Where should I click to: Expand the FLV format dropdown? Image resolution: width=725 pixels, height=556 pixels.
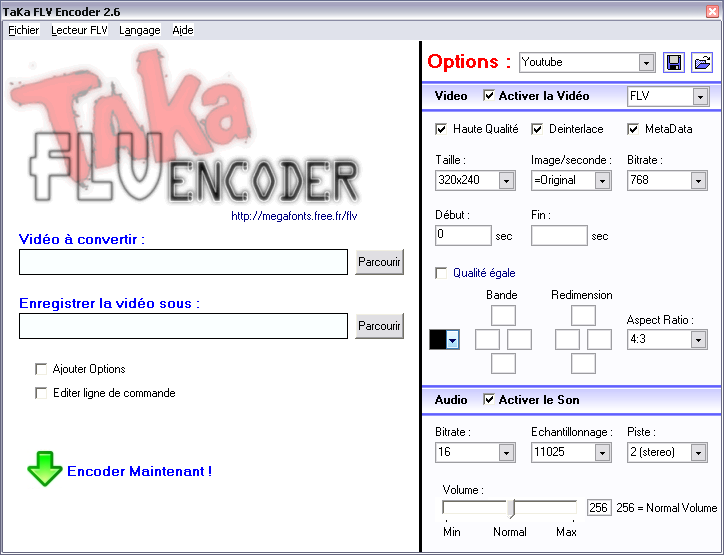pos(700,97)
